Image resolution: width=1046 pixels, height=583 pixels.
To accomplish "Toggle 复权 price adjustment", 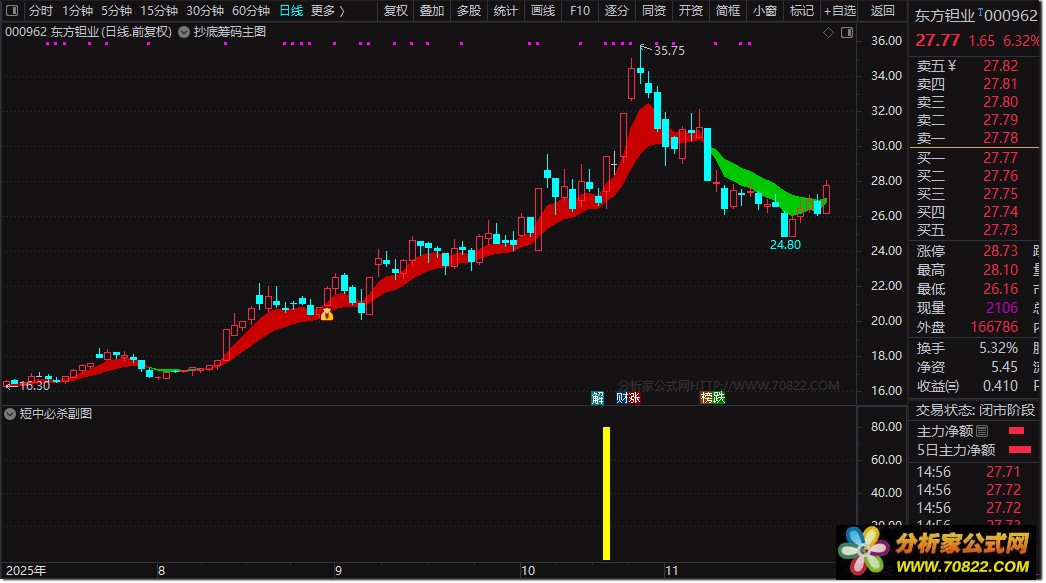I will pos(396,11).
